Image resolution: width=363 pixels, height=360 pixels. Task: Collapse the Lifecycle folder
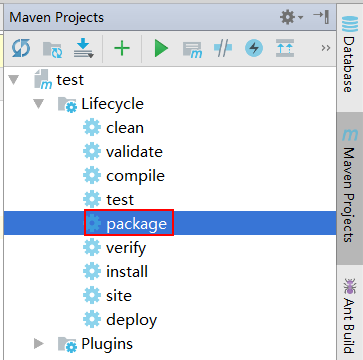(39, 104)
